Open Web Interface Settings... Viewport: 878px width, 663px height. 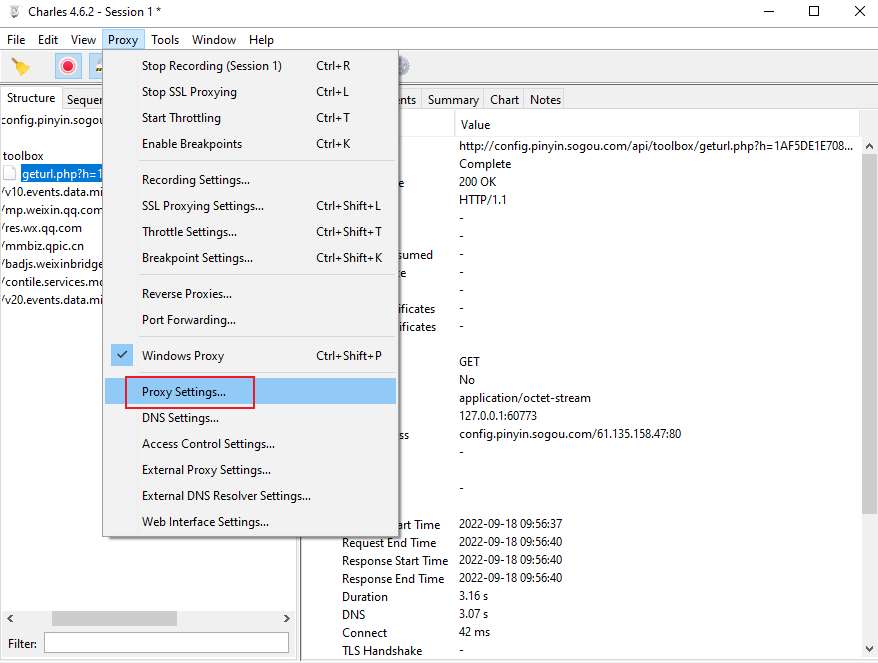(250, 522)
